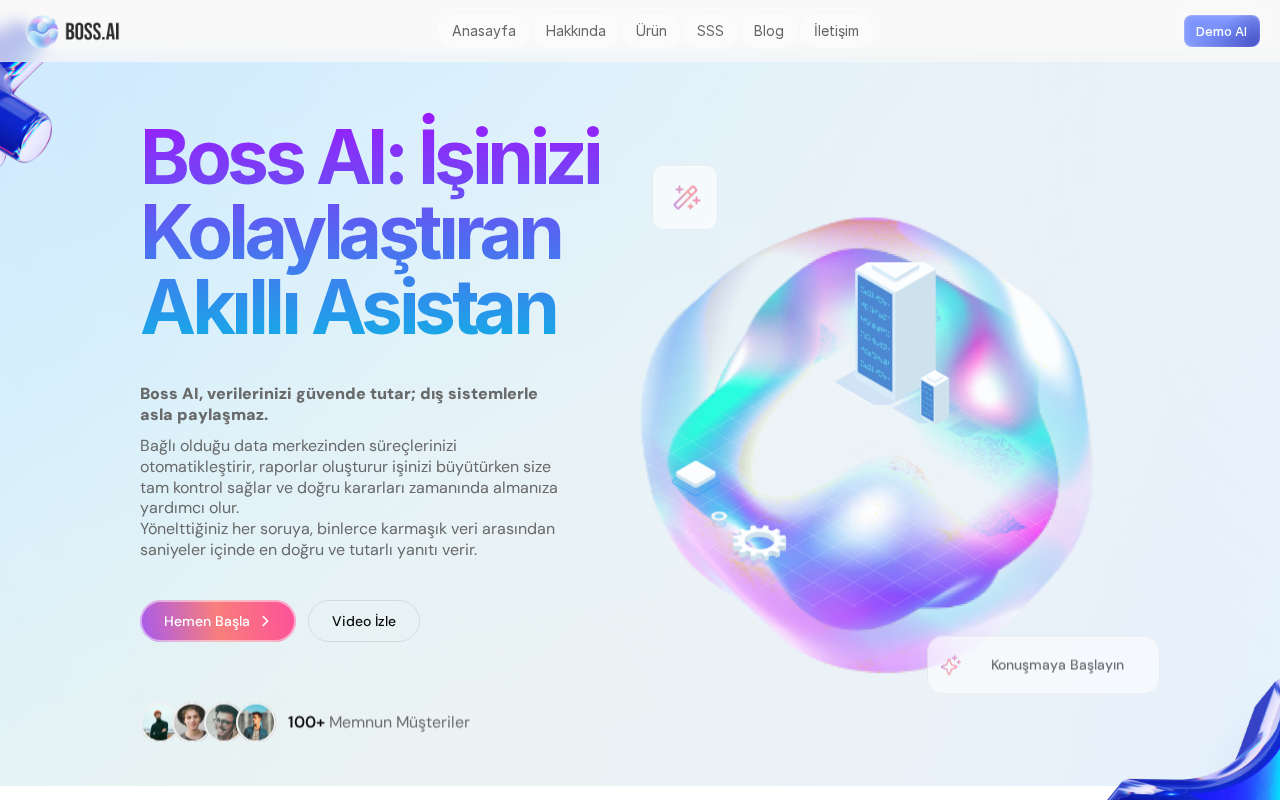
Task: Open the İletişim contact page
Action: tap(836, 31)
